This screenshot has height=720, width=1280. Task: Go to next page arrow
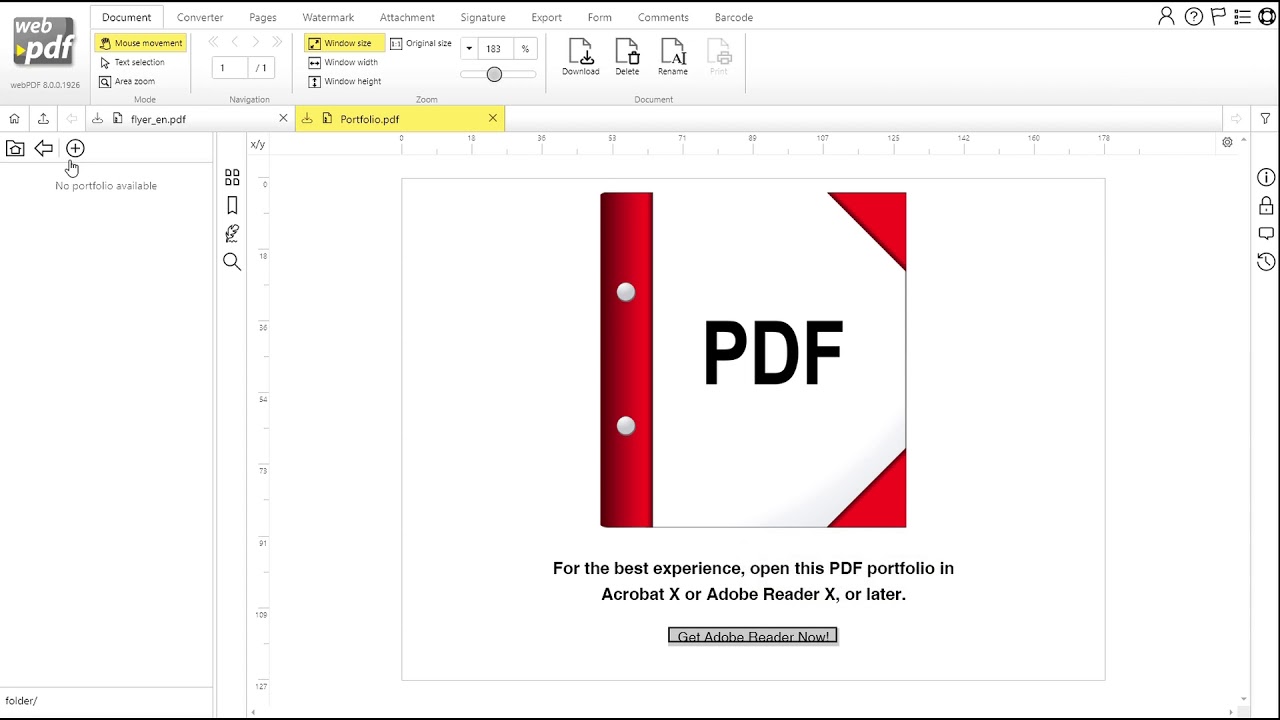(x=256, y=42)
